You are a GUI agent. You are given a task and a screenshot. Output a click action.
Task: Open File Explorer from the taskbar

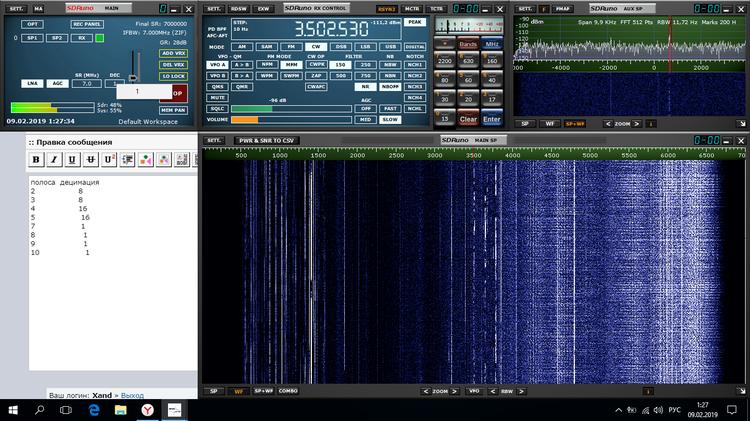tap(121, 410)
